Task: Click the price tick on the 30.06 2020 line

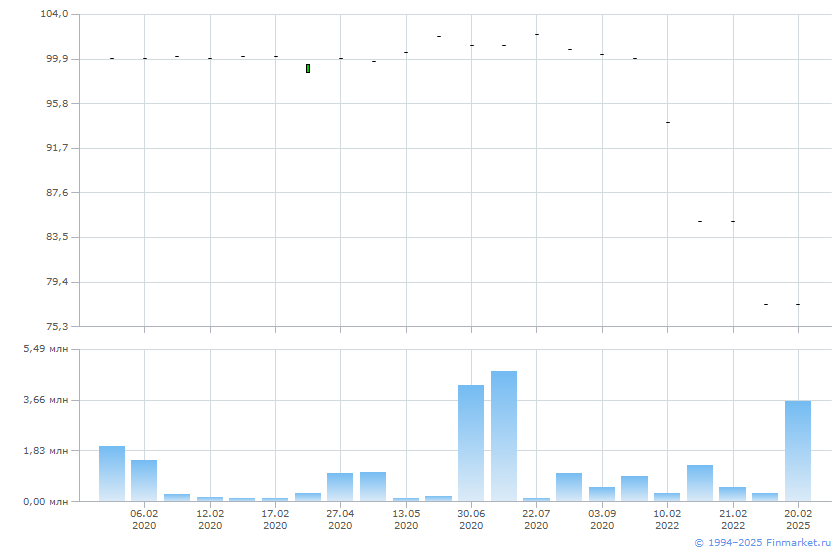Action: (472, 46)
